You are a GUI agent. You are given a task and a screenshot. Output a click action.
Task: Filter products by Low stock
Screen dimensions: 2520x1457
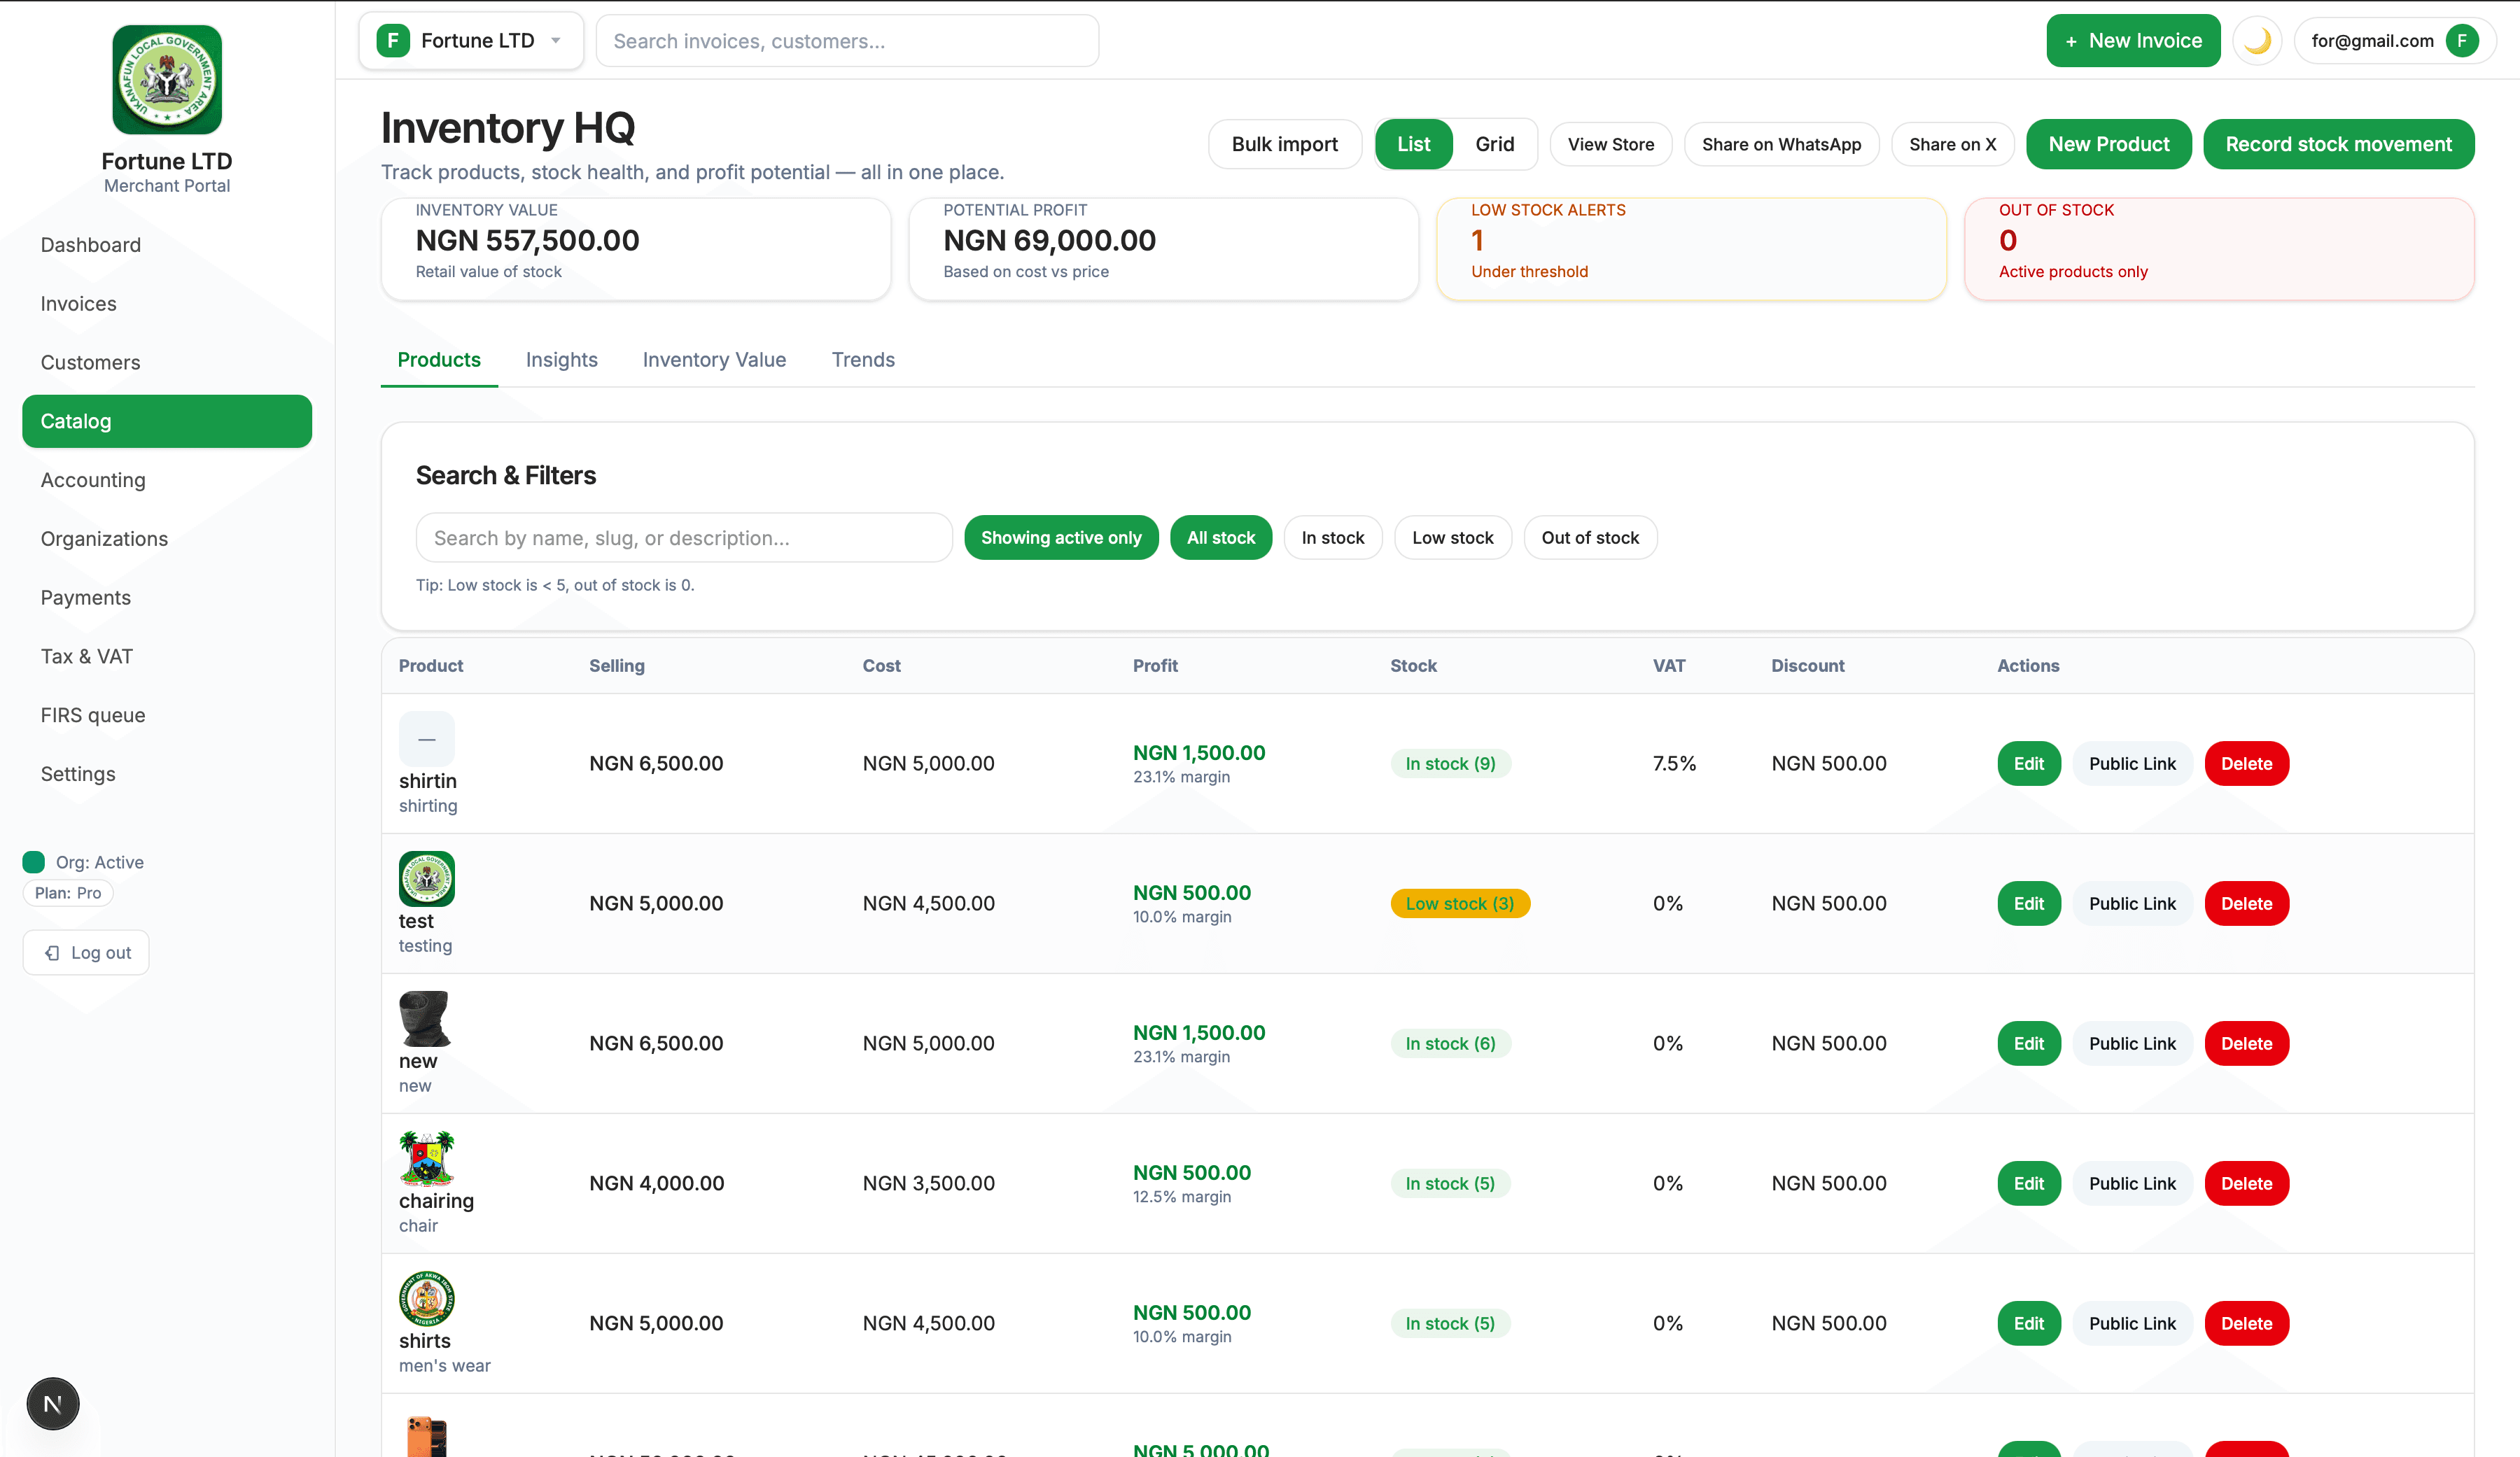click(1452, 538)
